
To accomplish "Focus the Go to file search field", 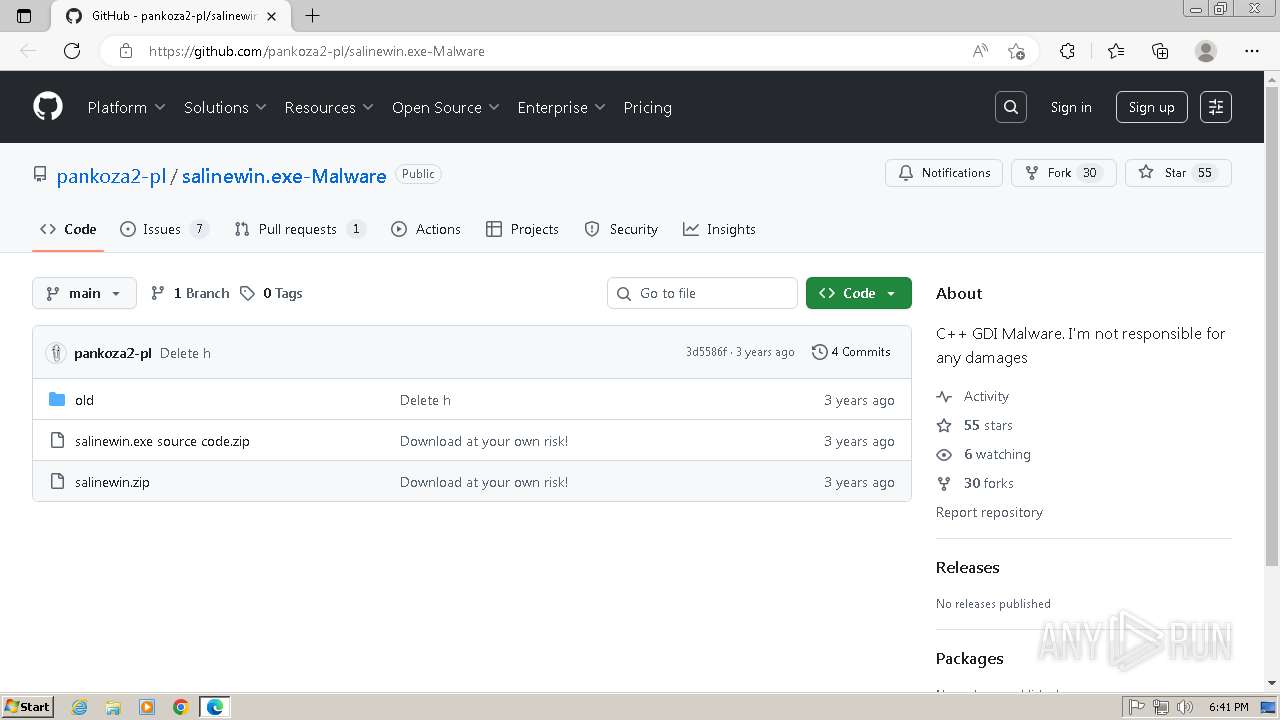I will tap(702, 293).
